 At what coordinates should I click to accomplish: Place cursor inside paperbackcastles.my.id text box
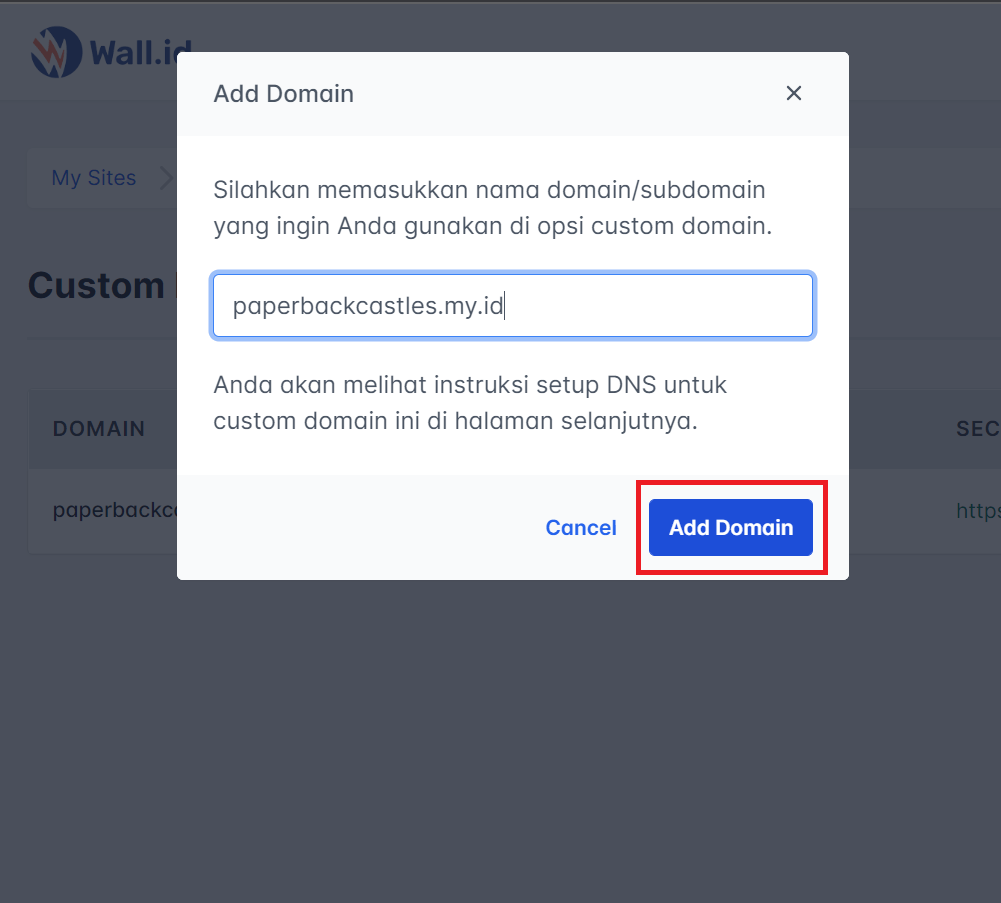pos(512,305)
